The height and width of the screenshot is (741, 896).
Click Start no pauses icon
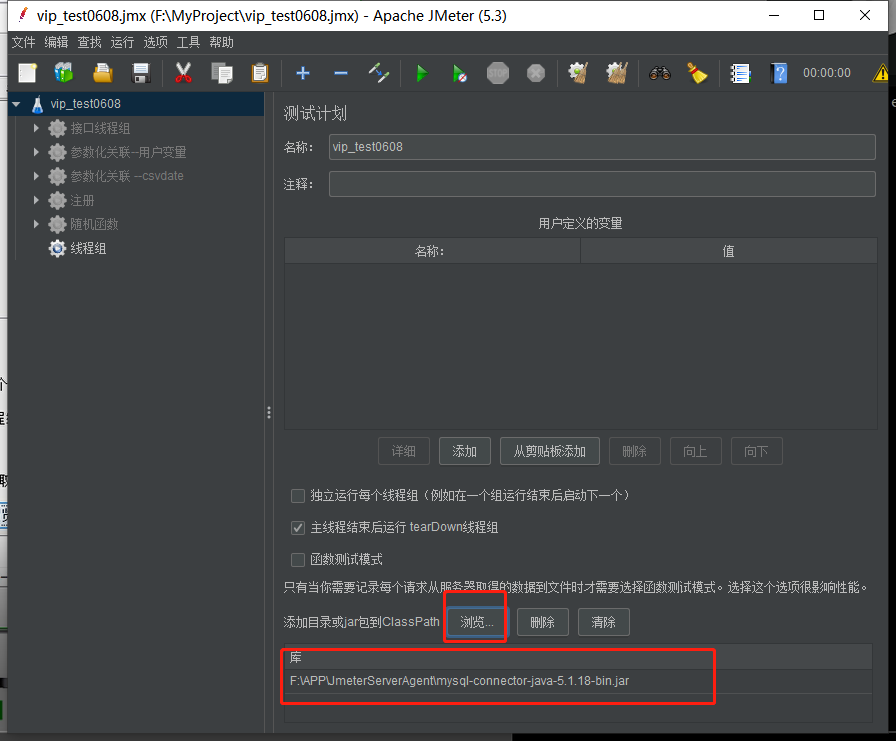pos(459,73)
